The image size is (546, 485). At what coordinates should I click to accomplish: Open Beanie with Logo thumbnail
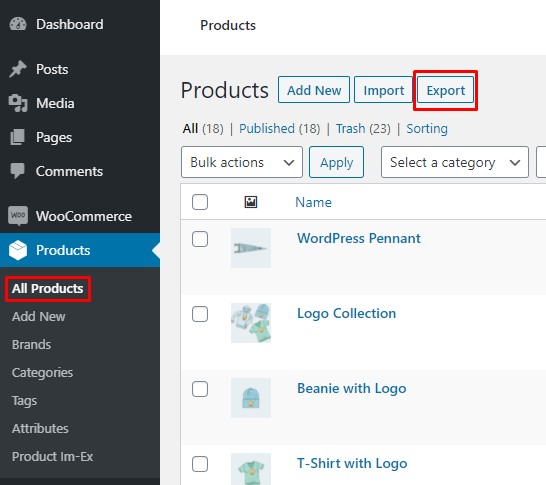251,398
